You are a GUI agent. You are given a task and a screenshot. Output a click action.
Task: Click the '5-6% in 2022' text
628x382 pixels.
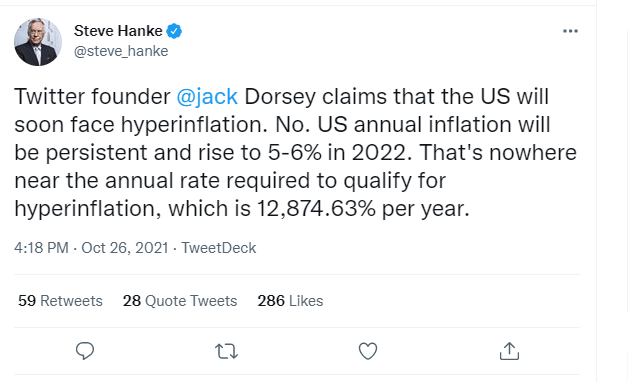(340, 153)
